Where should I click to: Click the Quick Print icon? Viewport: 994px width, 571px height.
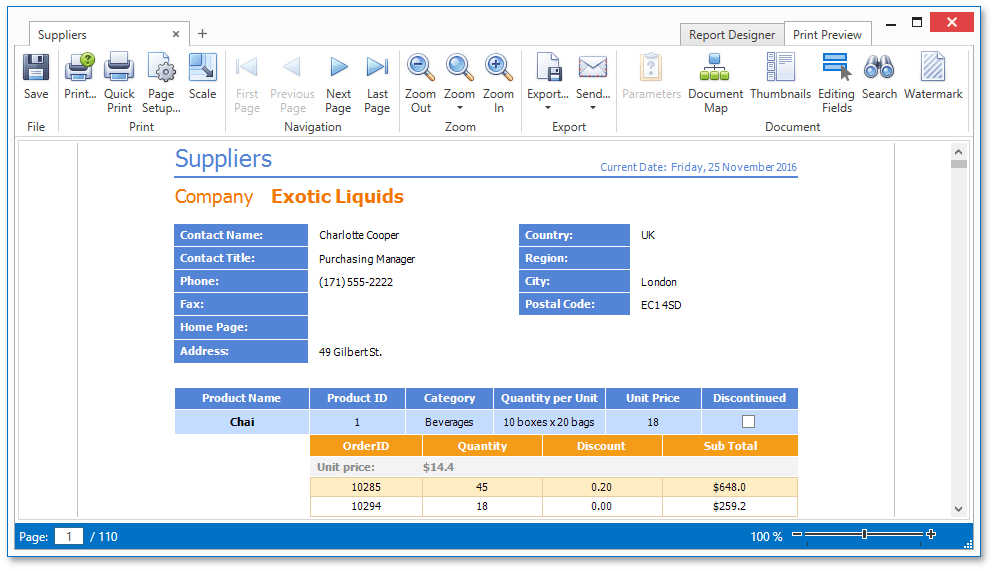pyautogui.click(x=119, y=68)
